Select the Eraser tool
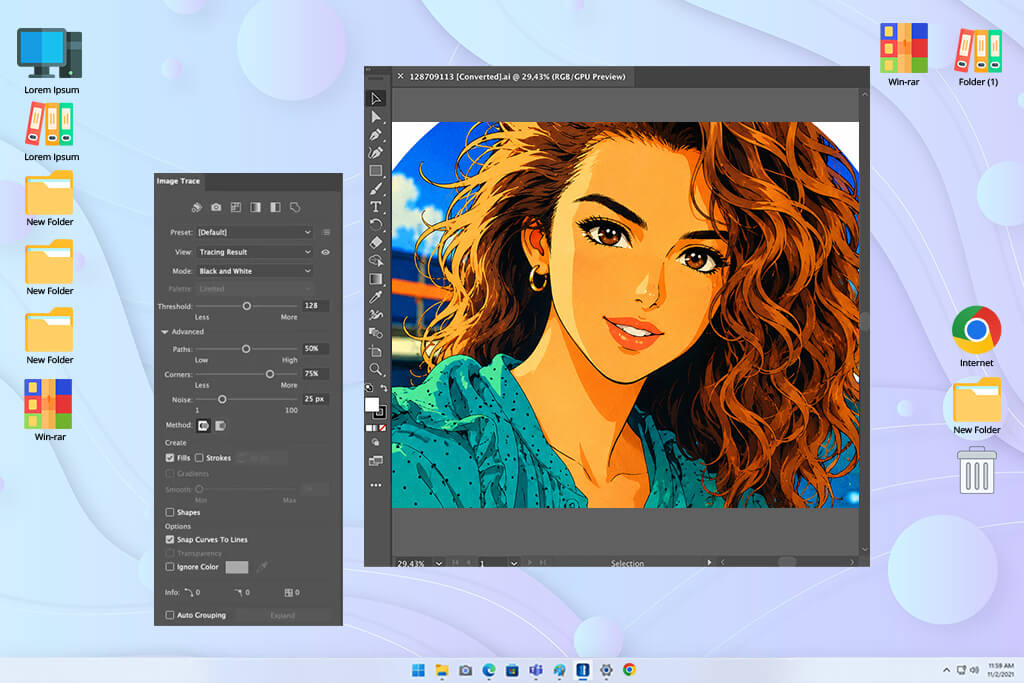Screen dimensions: 1024x683 point(376,243)
